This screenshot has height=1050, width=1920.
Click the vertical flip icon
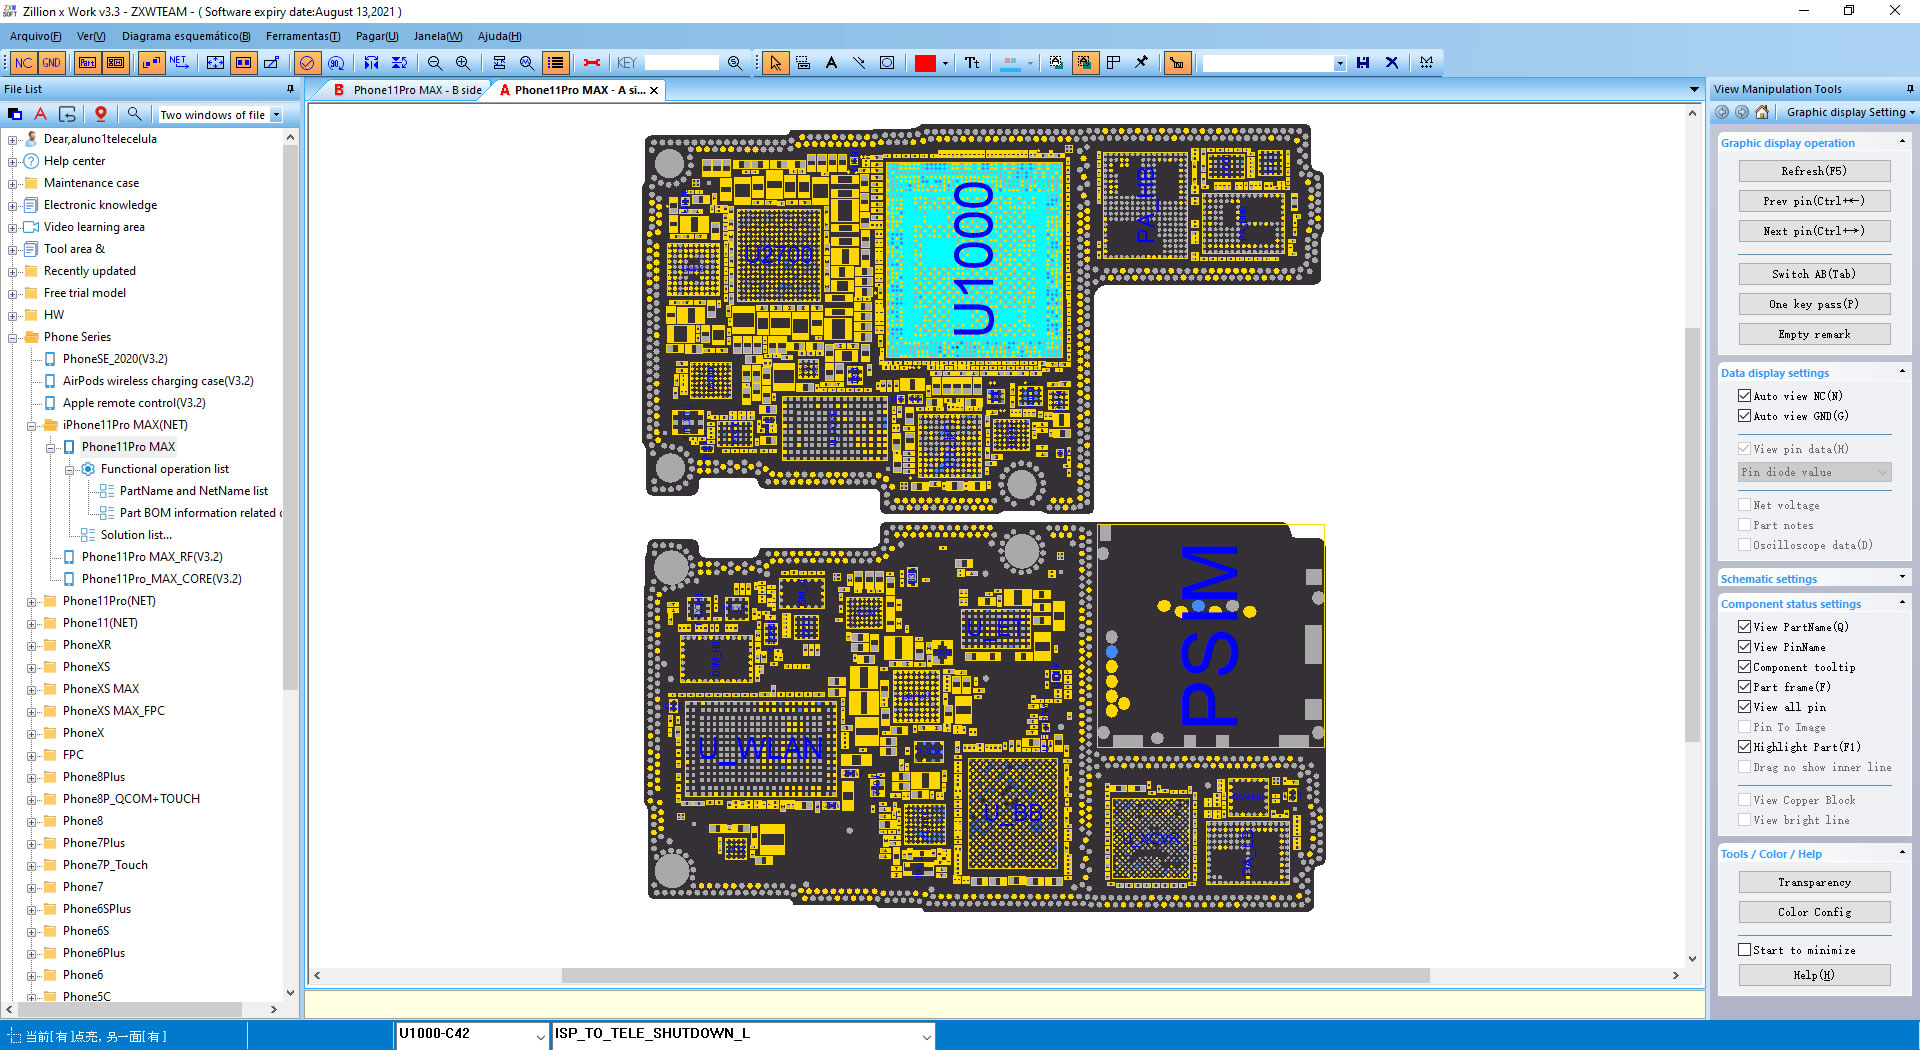pyautogui.click(x=399, y=63)
